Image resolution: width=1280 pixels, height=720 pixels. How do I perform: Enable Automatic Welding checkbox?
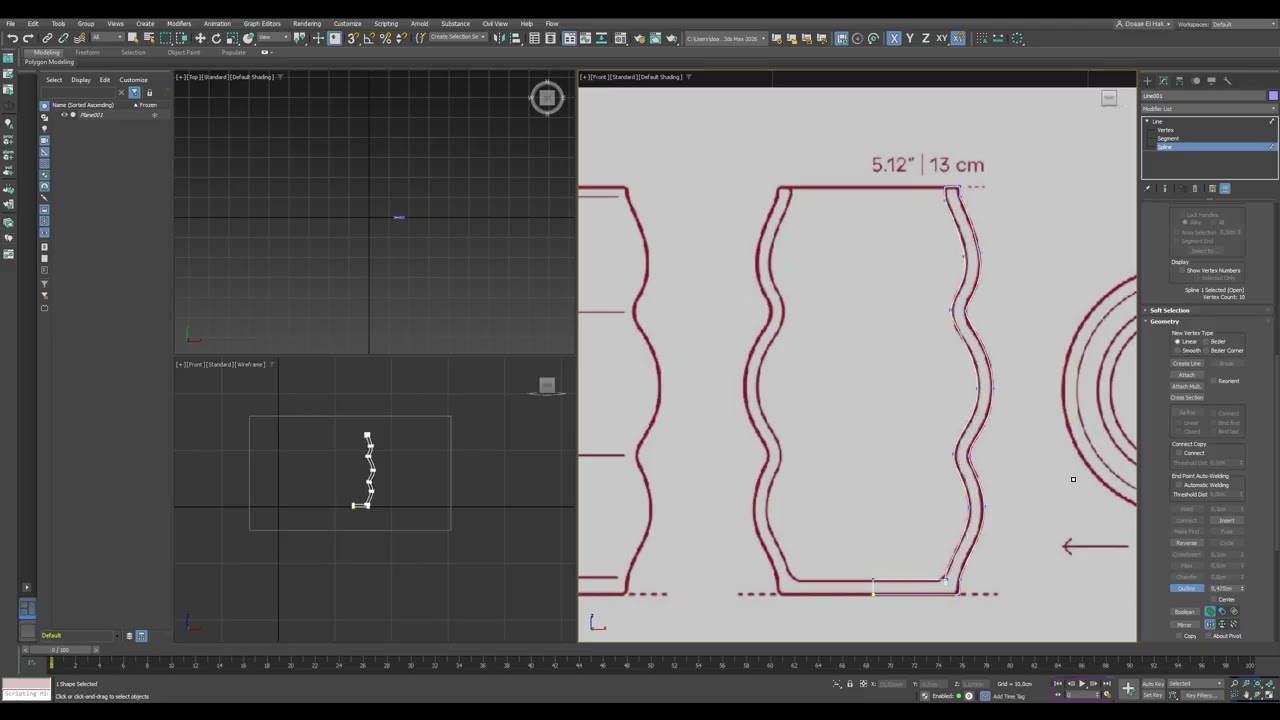point(1179,485)
